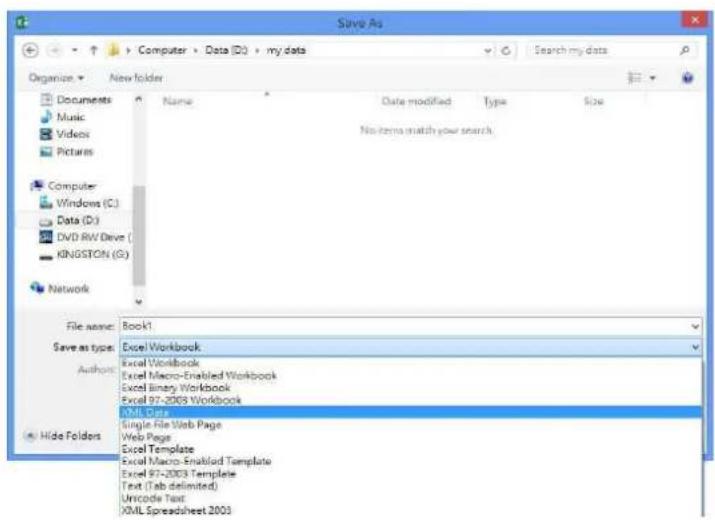
Task: Choose Excel Template file type
Action: 410,449
